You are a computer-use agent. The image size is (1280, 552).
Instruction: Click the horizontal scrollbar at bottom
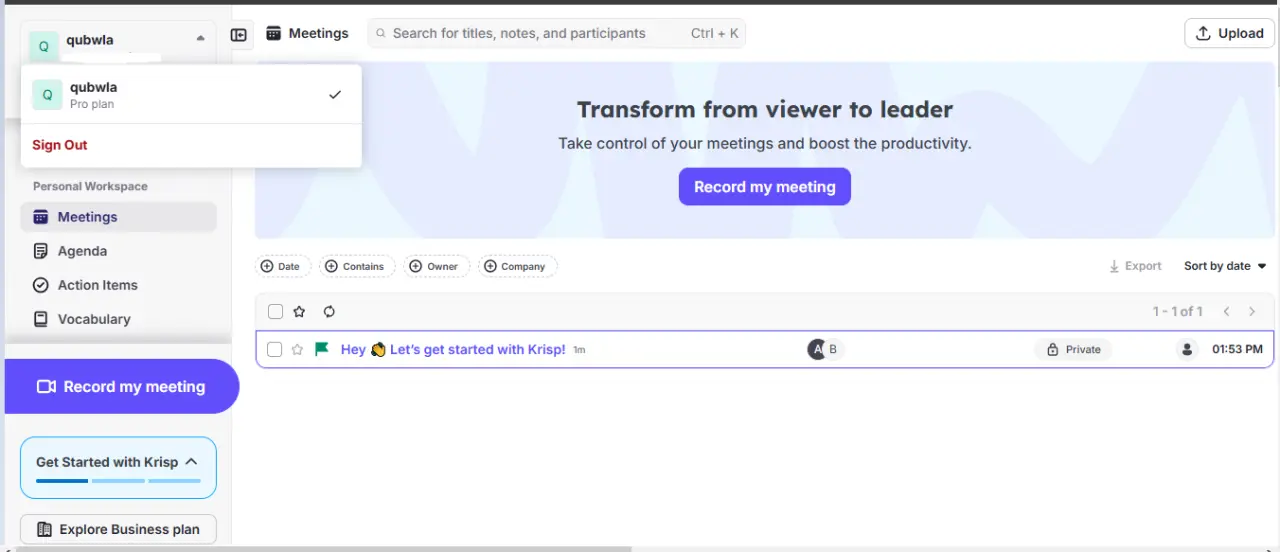coord(324,548)
